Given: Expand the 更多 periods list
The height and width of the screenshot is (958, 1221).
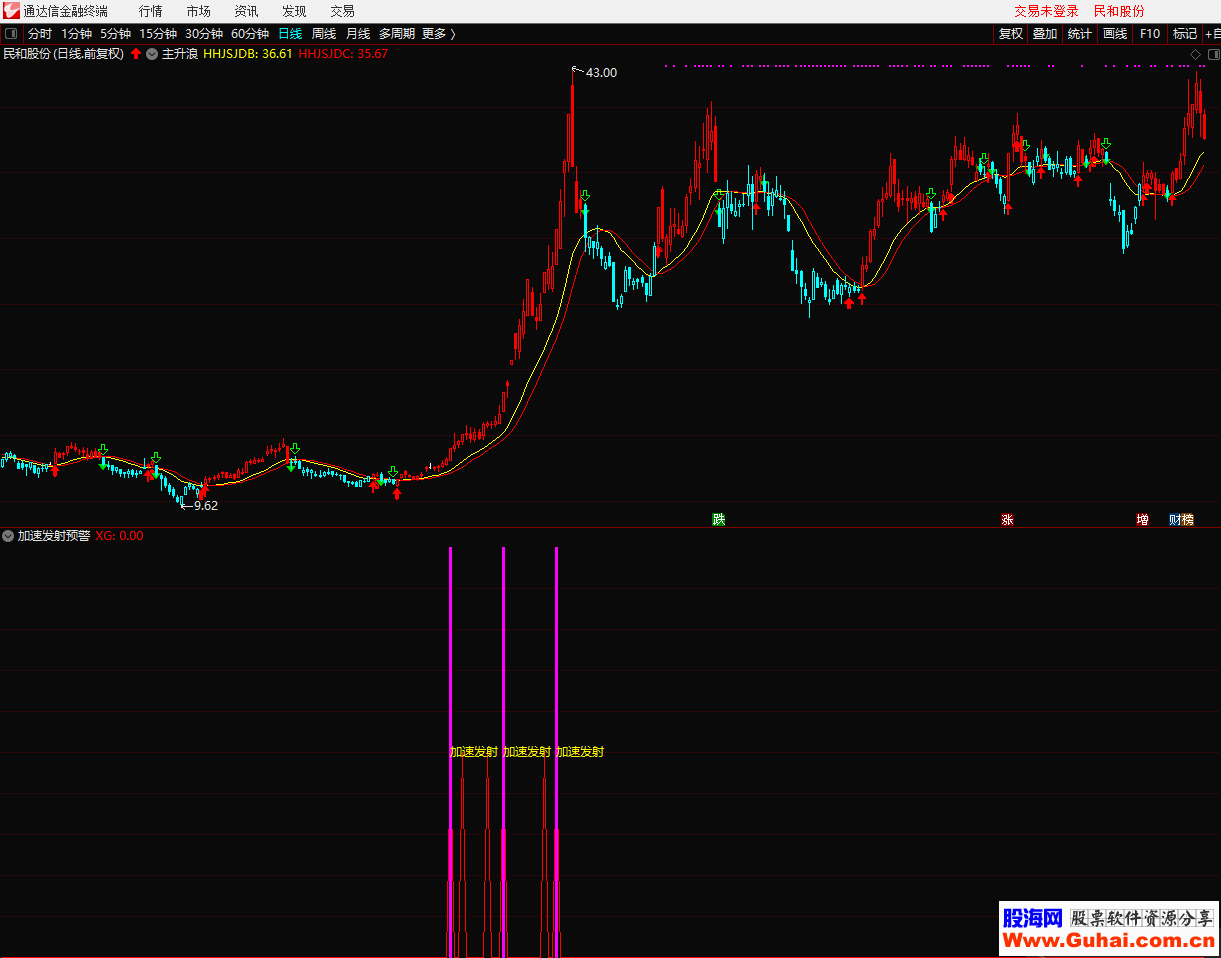Looking at the screenshot, I should coord(438,34).
